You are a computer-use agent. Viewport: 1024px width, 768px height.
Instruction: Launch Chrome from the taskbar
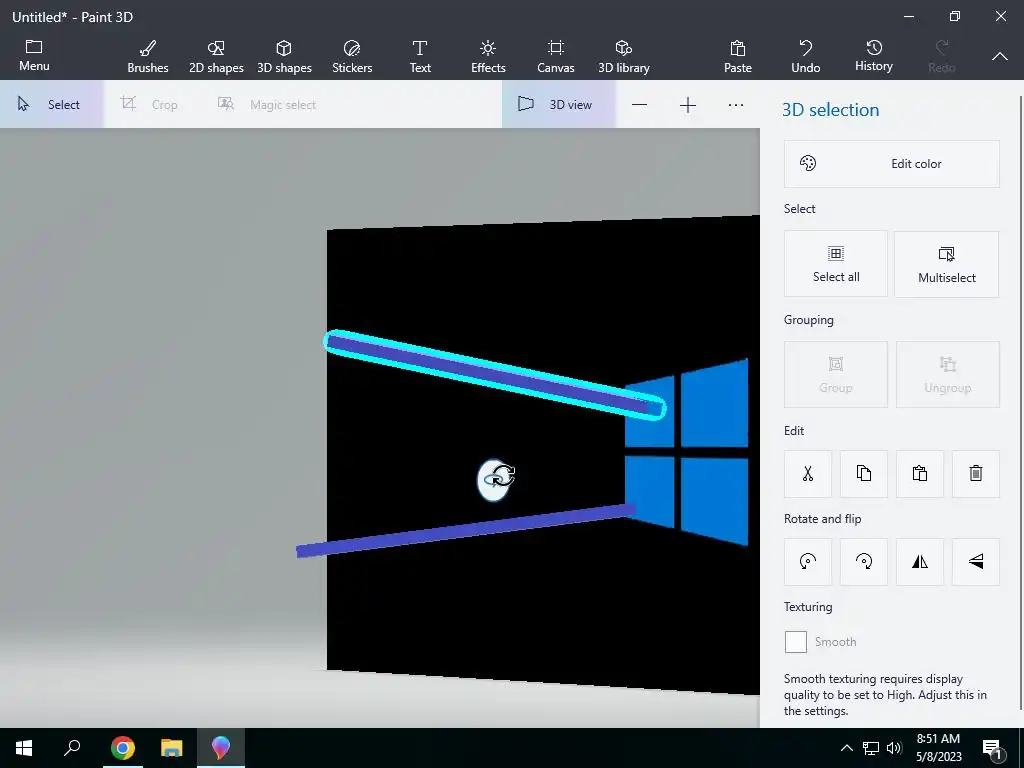coord(123,748)
